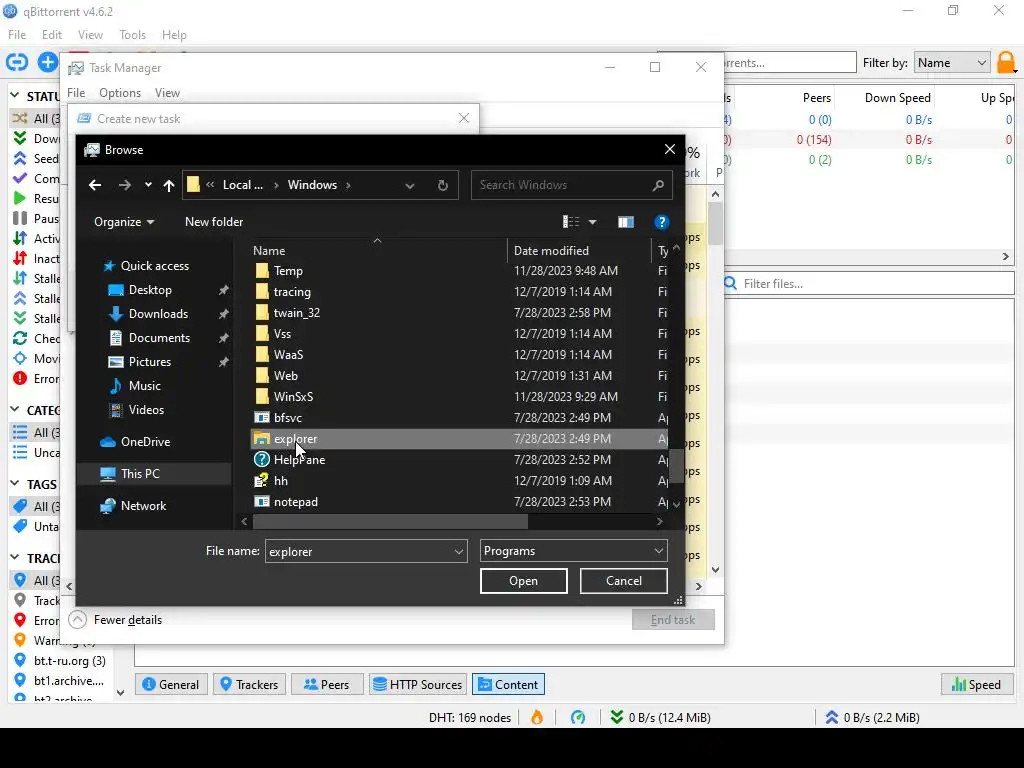Open Desktop in Quick access
The height and width of the screenshot is (768, 1024).
[x=150, y=290]
